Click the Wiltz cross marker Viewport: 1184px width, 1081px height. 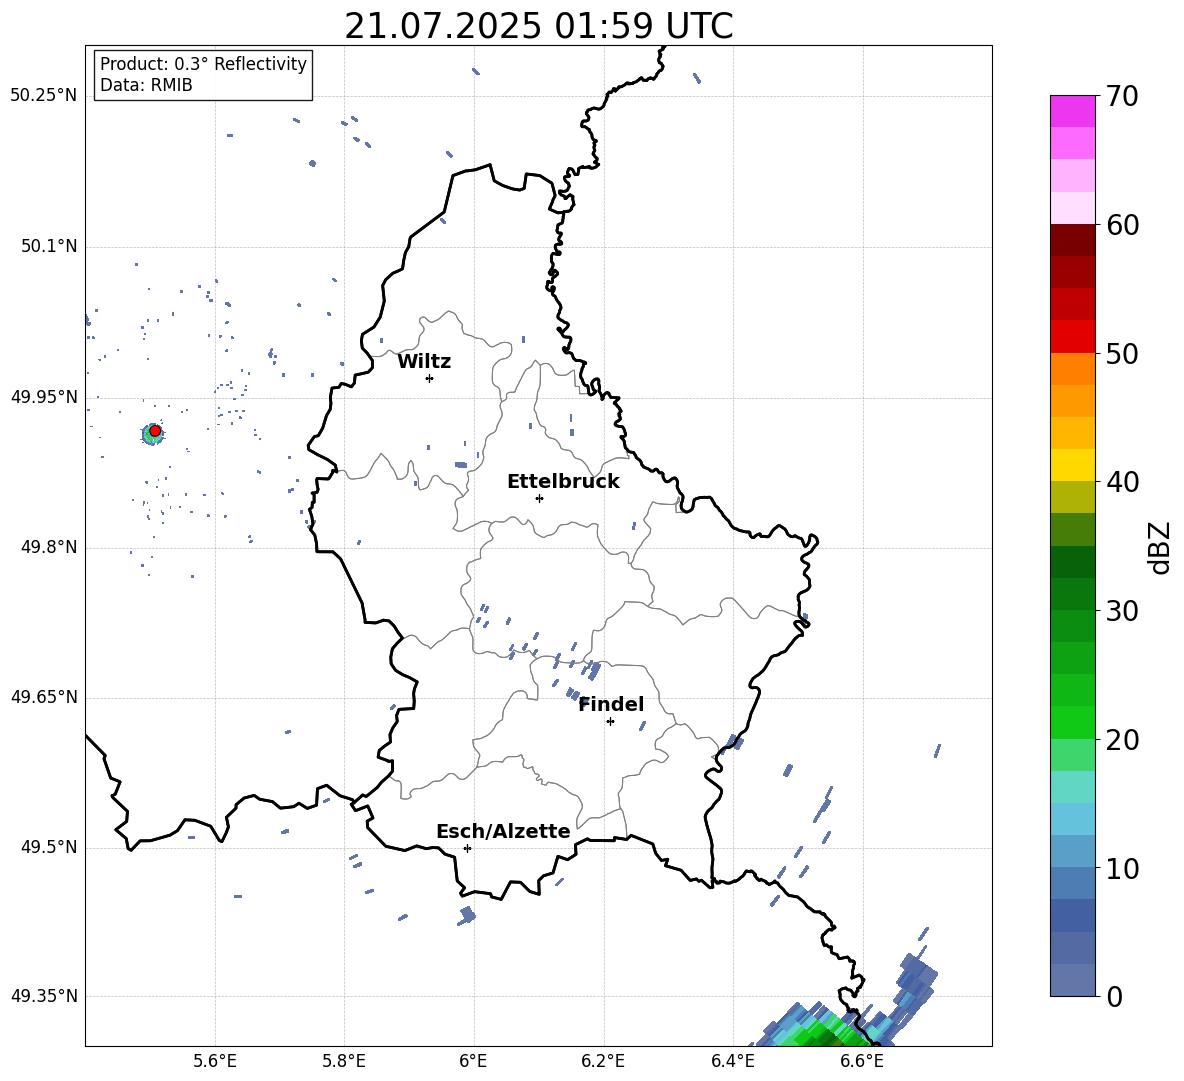(430, 378)
